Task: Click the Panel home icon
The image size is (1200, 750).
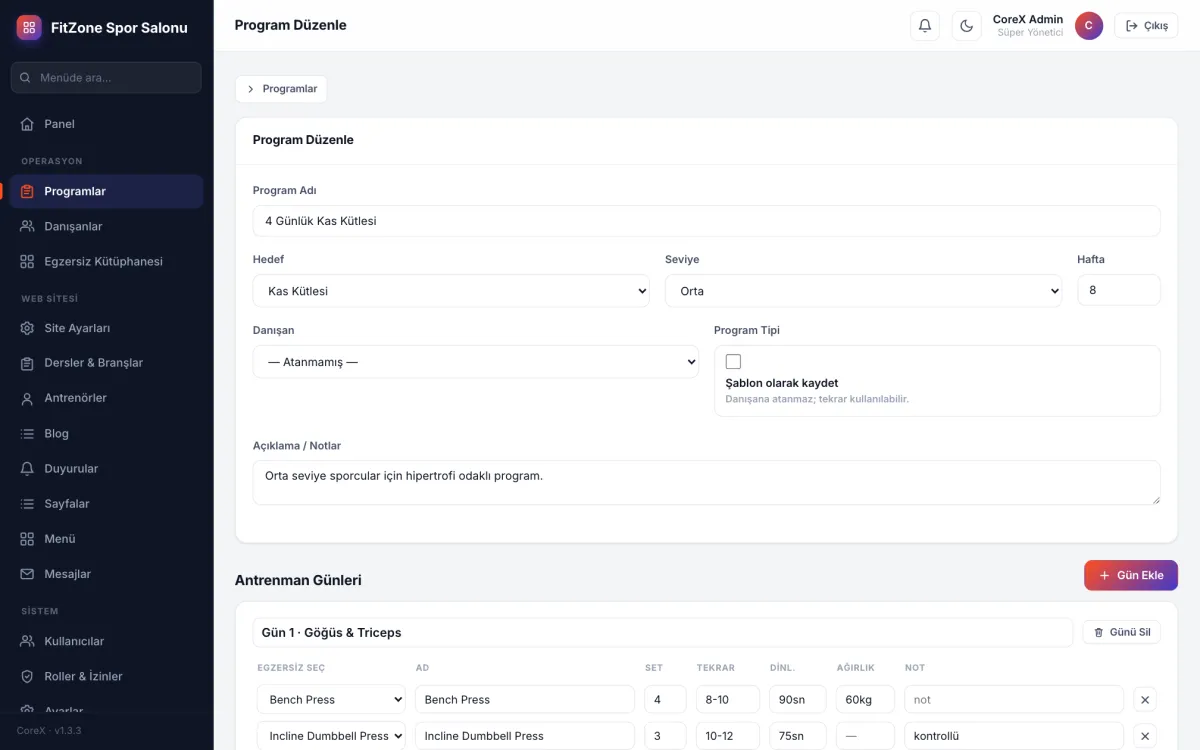Action: [x=27, y=124]
